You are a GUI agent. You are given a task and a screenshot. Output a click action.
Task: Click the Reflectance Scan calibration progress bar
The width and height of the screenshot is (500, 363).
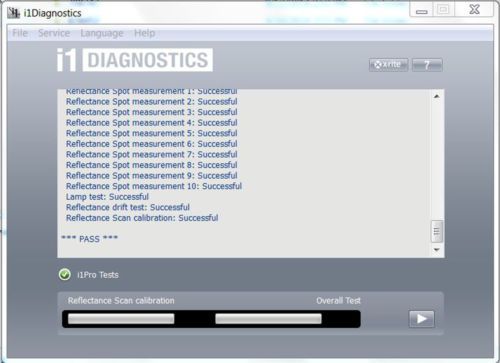click(121, 319)
